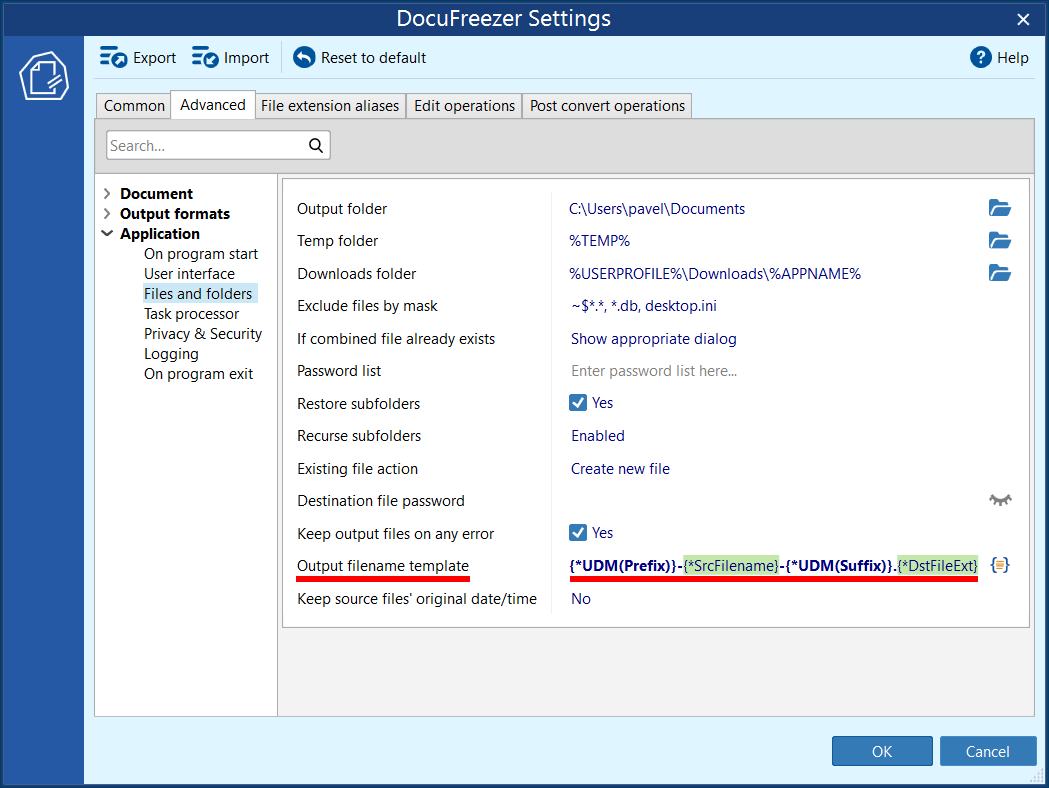Click the %TEMP% folder value

599,241
